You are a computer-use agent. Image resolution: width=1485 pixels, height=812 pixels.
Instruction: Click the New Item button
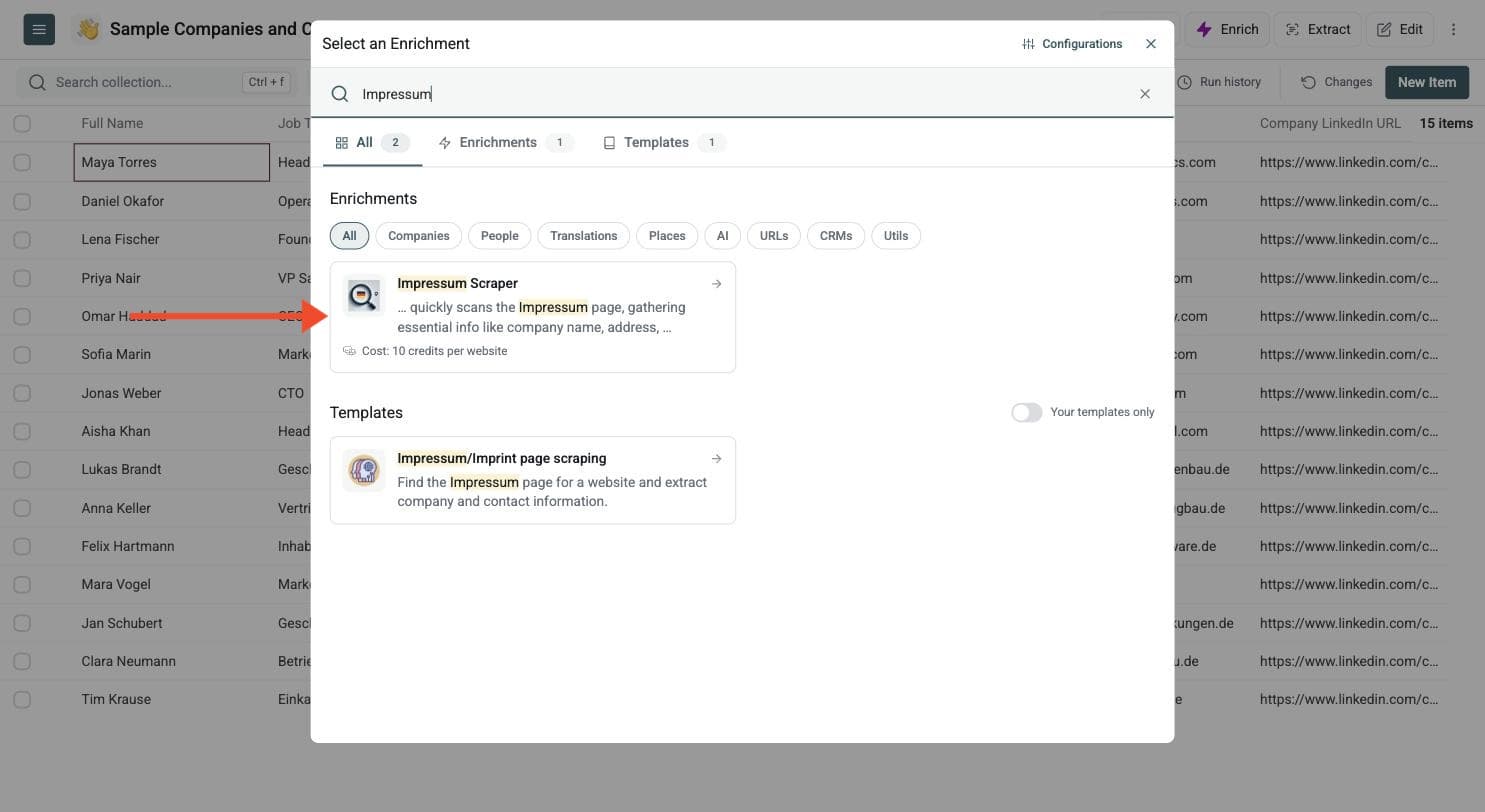[1426, 82]
